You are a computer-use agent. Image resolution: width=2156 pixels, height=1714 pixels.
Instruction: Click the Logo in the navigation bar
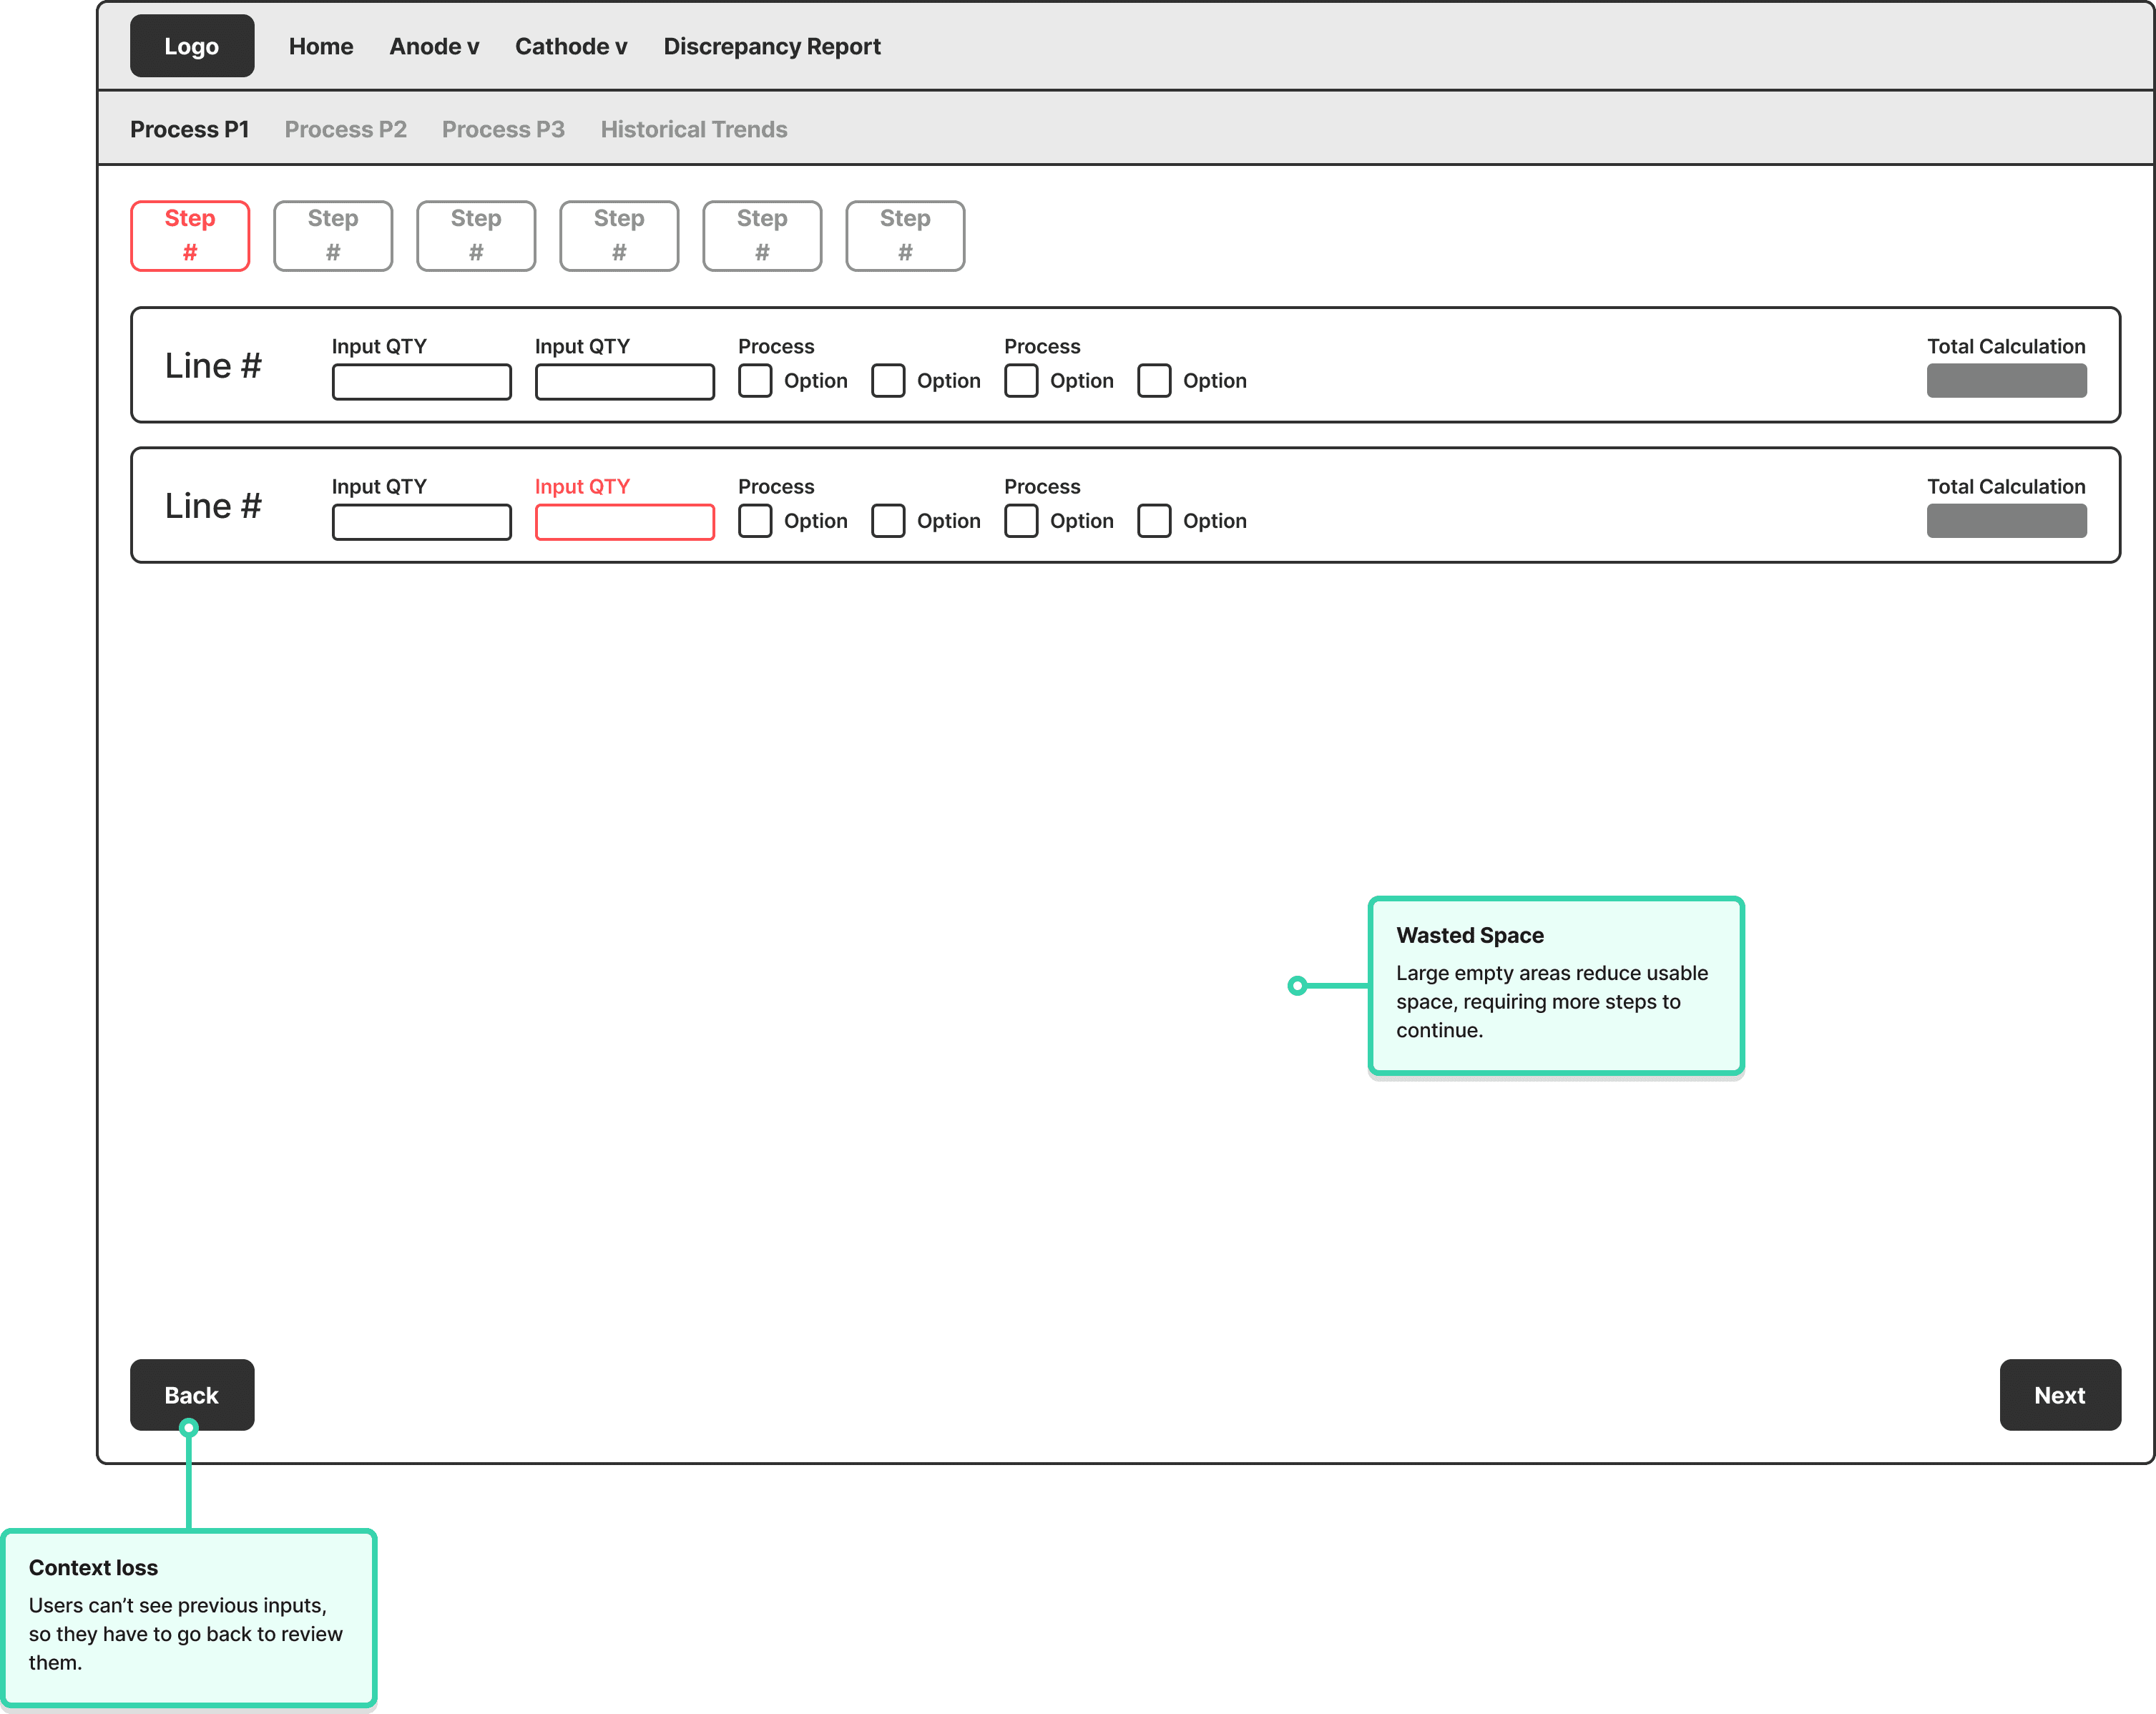(192, 45)
